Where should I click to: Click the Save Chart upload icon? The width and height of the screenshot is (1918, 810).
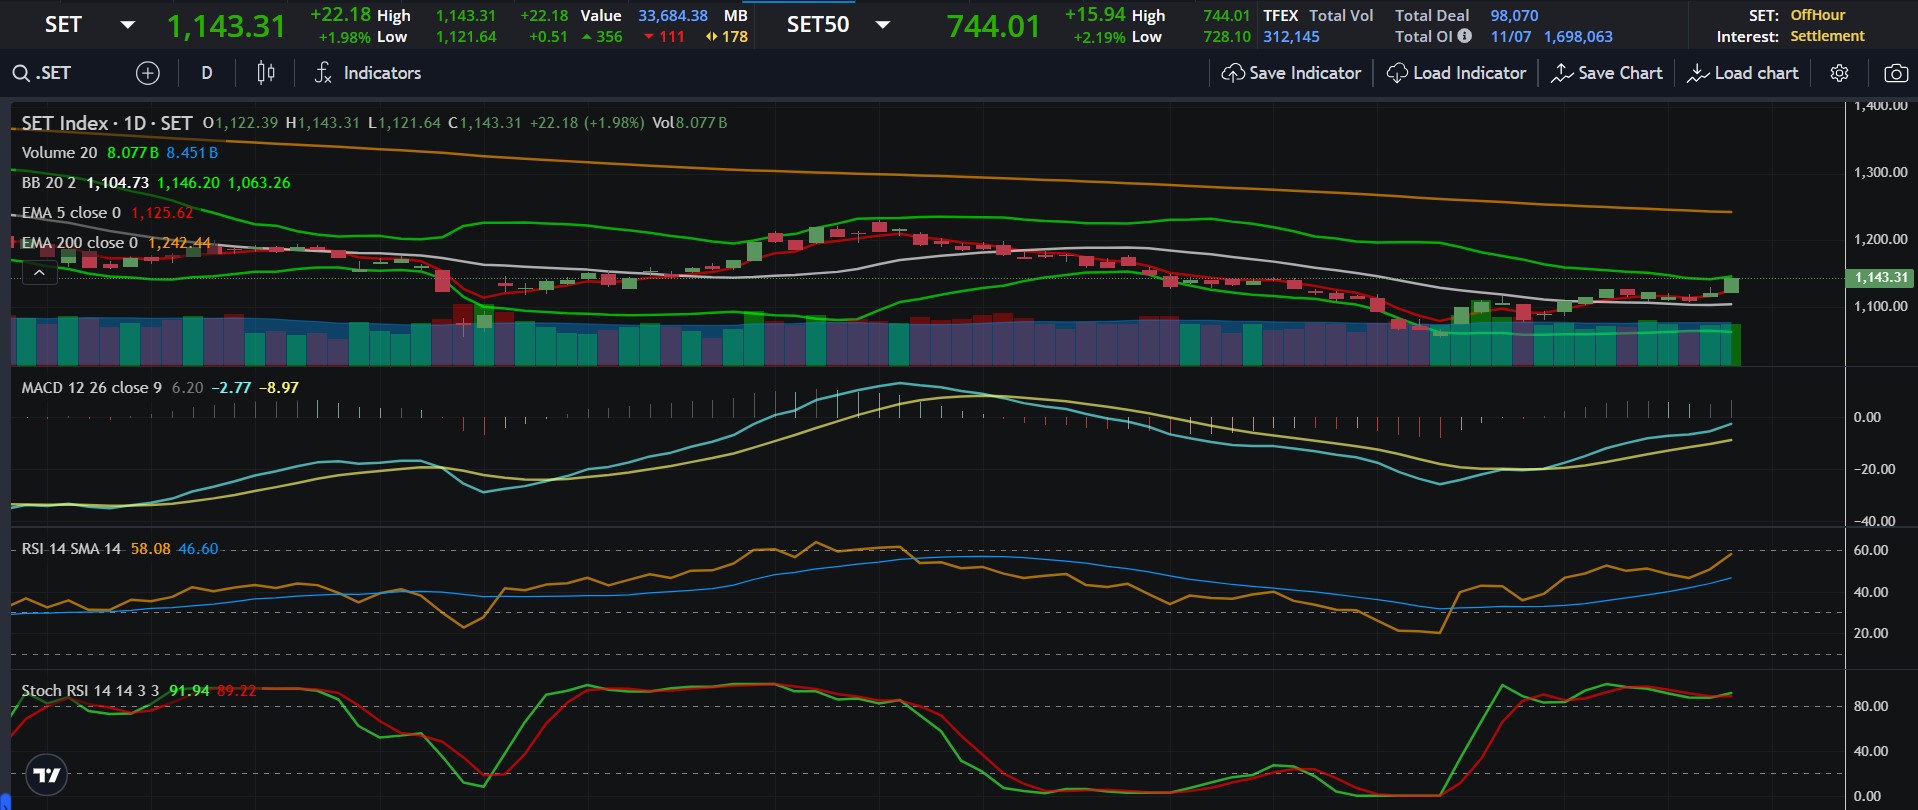1561,73
